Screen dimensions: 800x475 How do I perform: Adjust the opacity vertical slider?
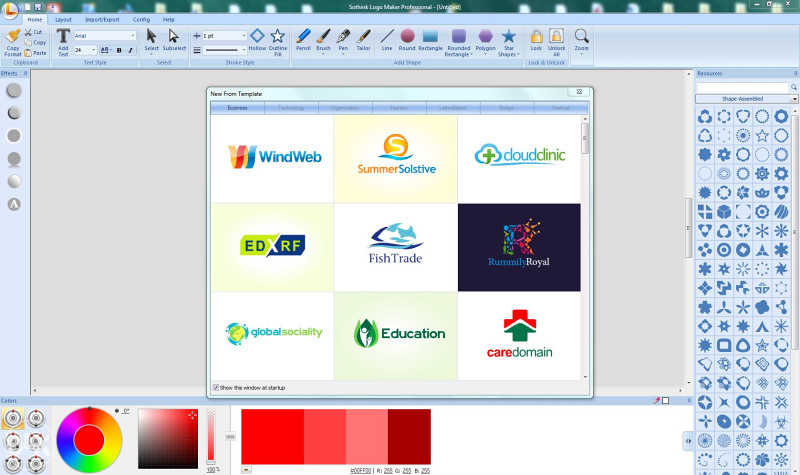[x=211, y=436]
